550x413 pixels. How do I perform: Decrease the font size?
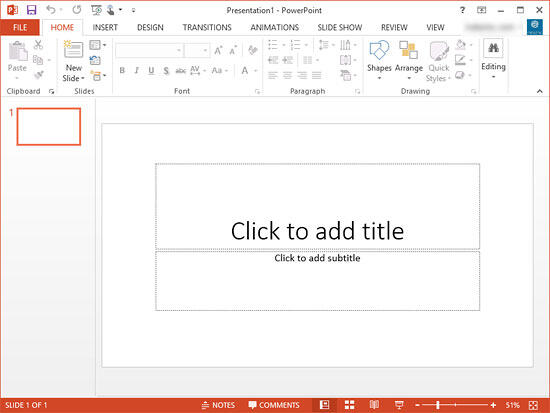pos(233,51)
